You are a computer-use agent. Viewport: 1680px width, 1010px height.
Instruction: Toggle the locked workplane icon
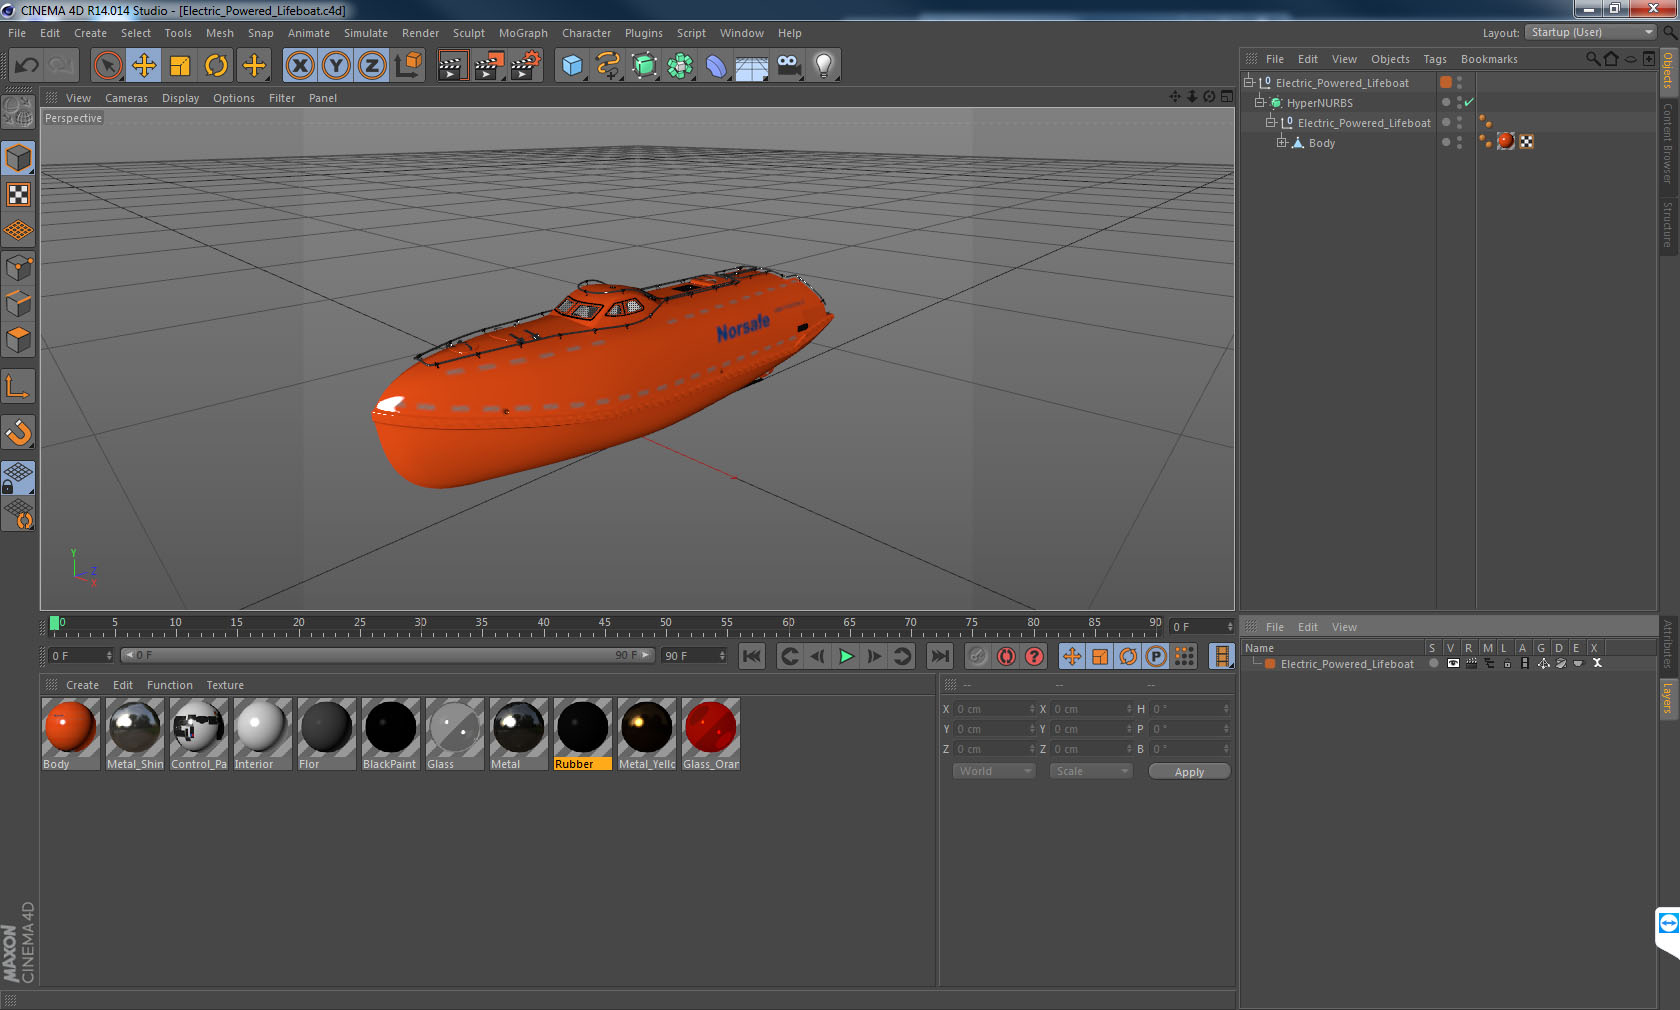click(x=18, y=477)
